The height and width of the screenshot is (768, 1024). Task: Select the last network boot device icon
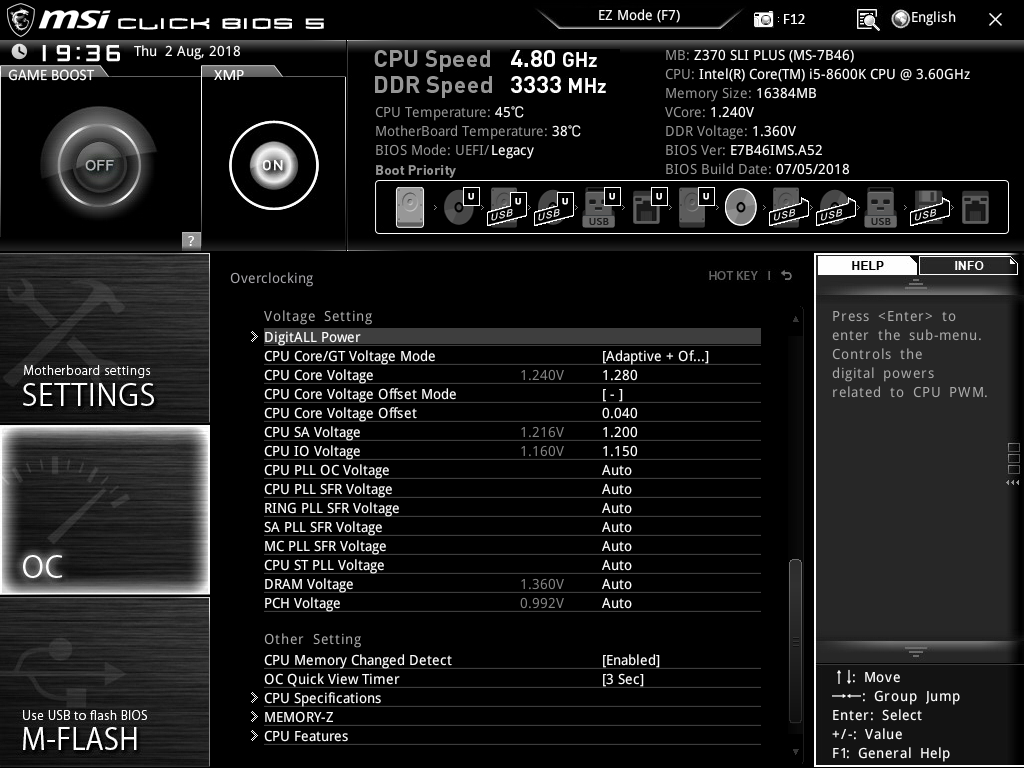[976, 208]
